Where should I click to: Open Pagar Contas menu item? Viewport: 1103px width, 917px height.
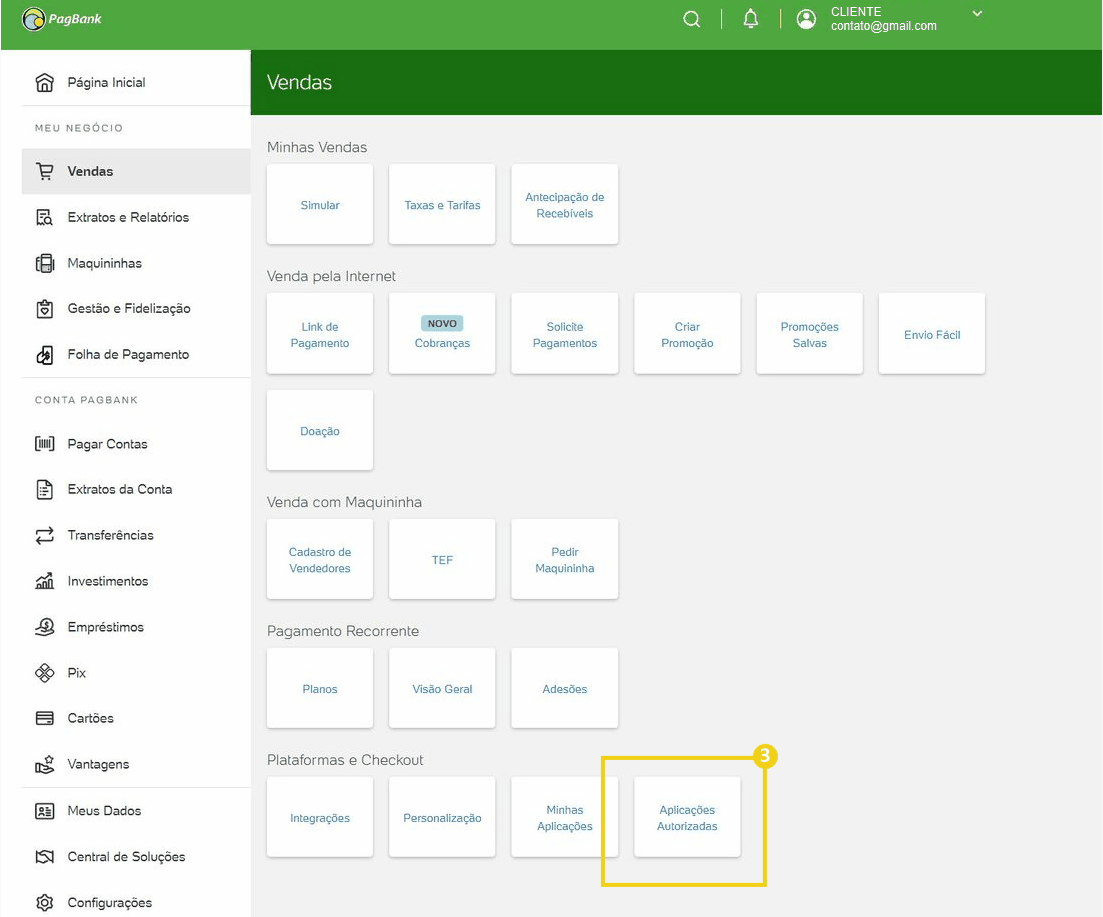pyautogui.click(x=136, y=444)
